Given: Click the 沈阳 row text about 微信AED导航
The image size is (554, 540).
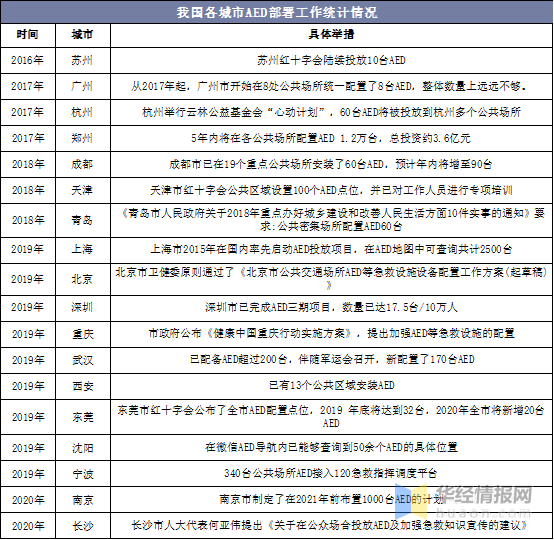Looking at the screenshot, I should coord(331,447).
